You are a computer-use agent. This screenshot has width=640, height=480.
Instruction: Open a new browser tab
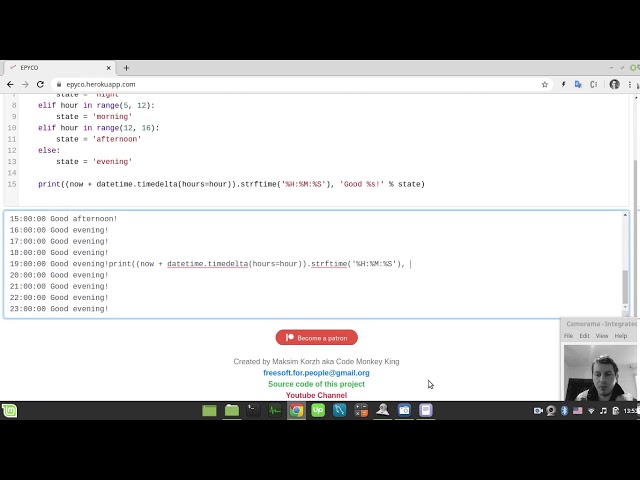[126, 68]
